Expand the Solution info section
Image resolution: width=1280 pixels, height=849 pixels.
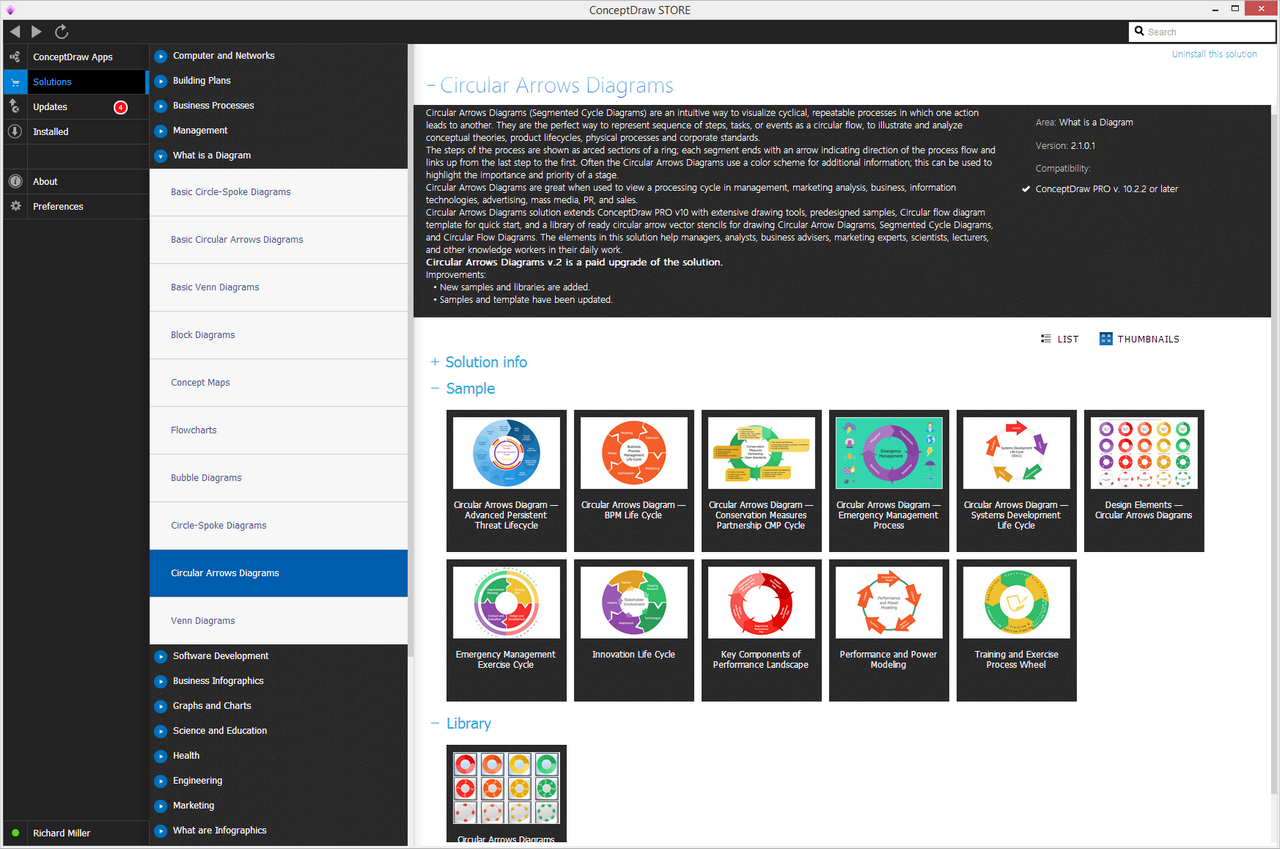pos(479,362)
